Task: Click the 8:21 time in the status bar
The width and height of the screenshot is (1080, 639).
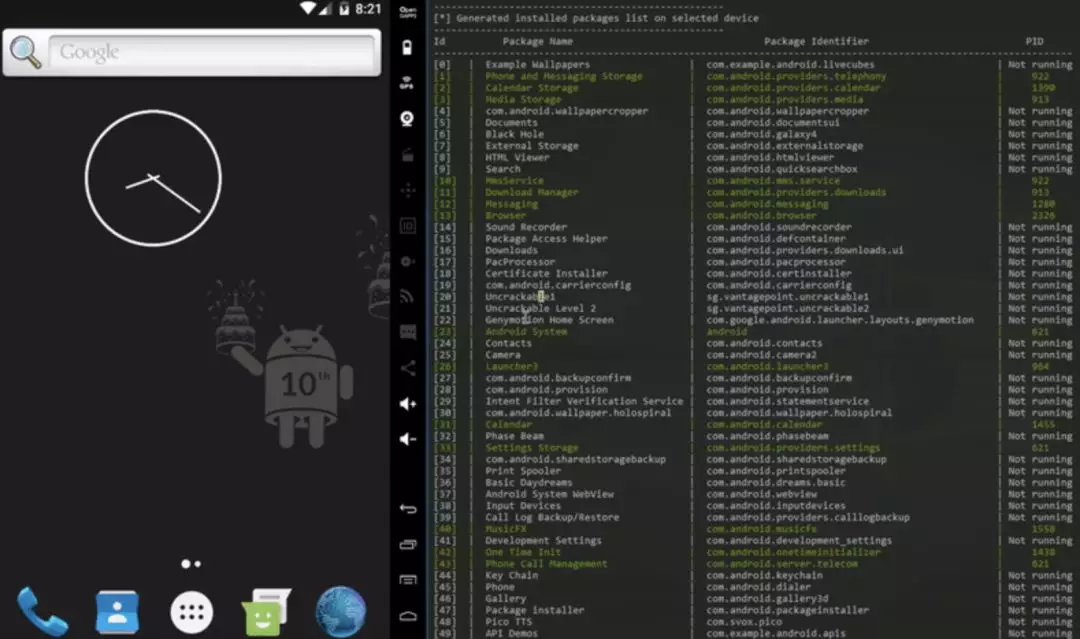Action: click(368, 9)
